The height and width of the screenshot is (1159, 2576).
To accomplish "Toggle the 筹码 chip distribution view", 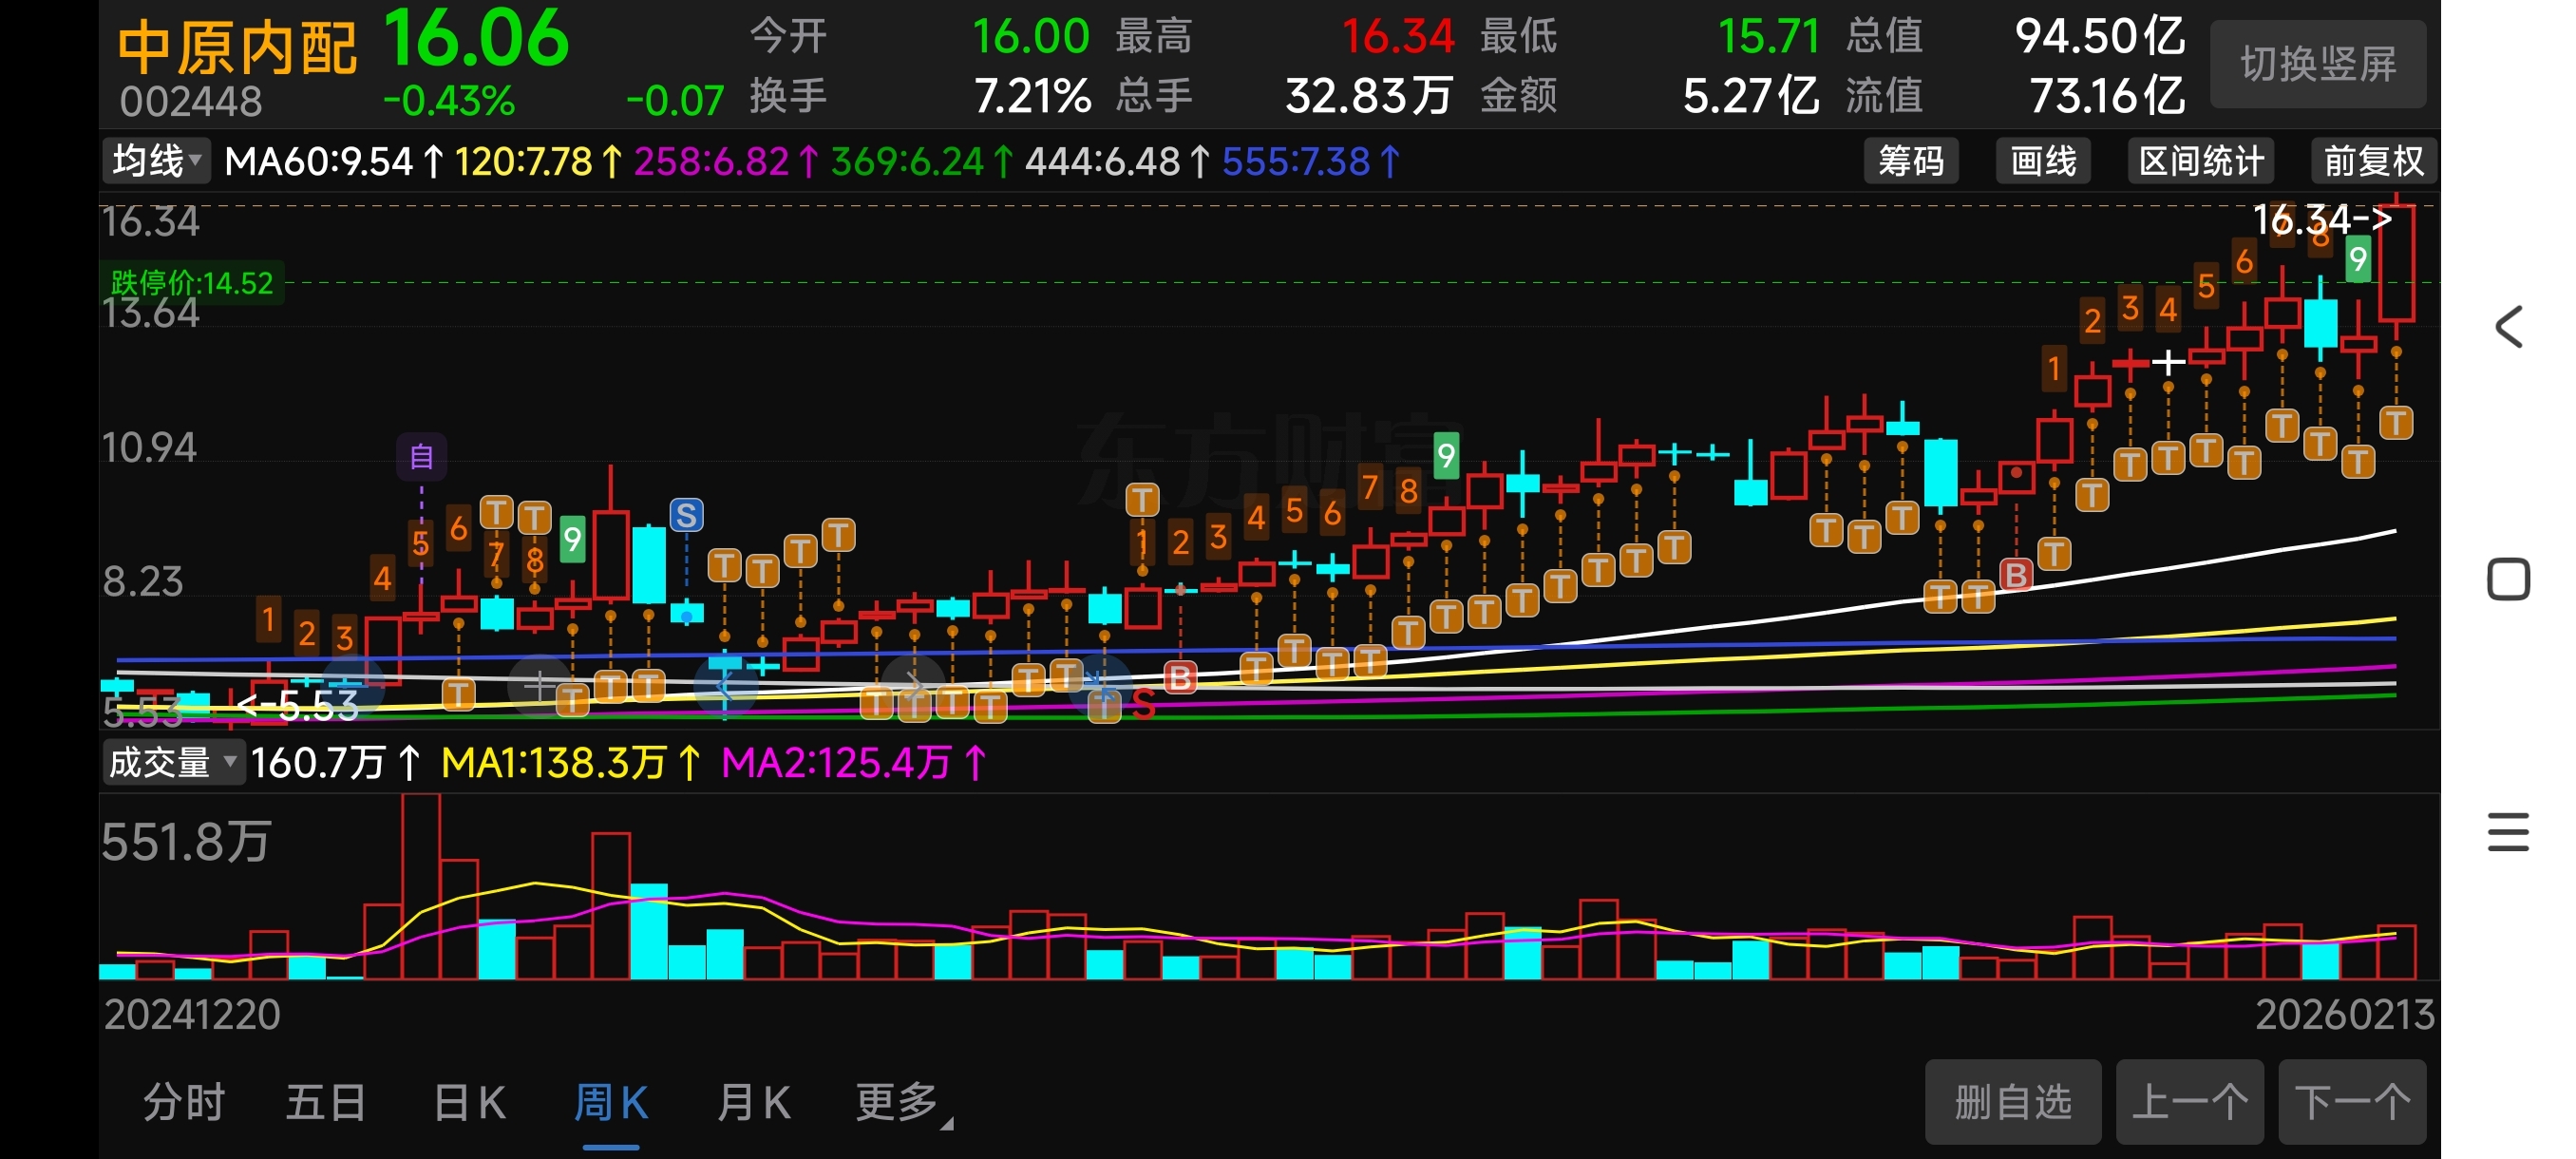I will (x=1910, y=161).
